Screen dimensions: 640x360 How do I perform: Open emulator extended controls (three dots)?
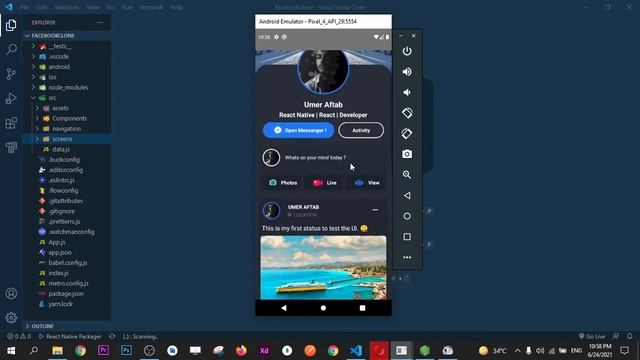click(407, 257)
